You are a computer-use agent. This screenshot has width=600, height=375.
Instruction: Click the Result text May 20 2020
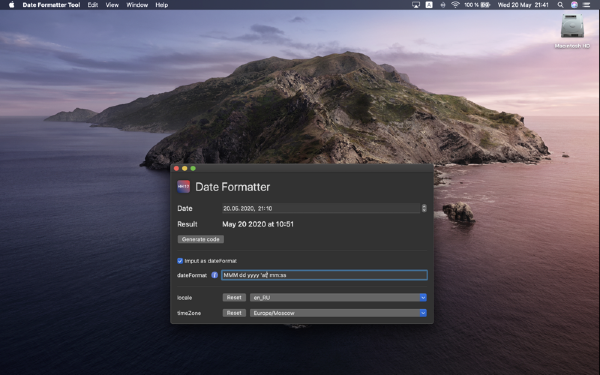point(258,224)
